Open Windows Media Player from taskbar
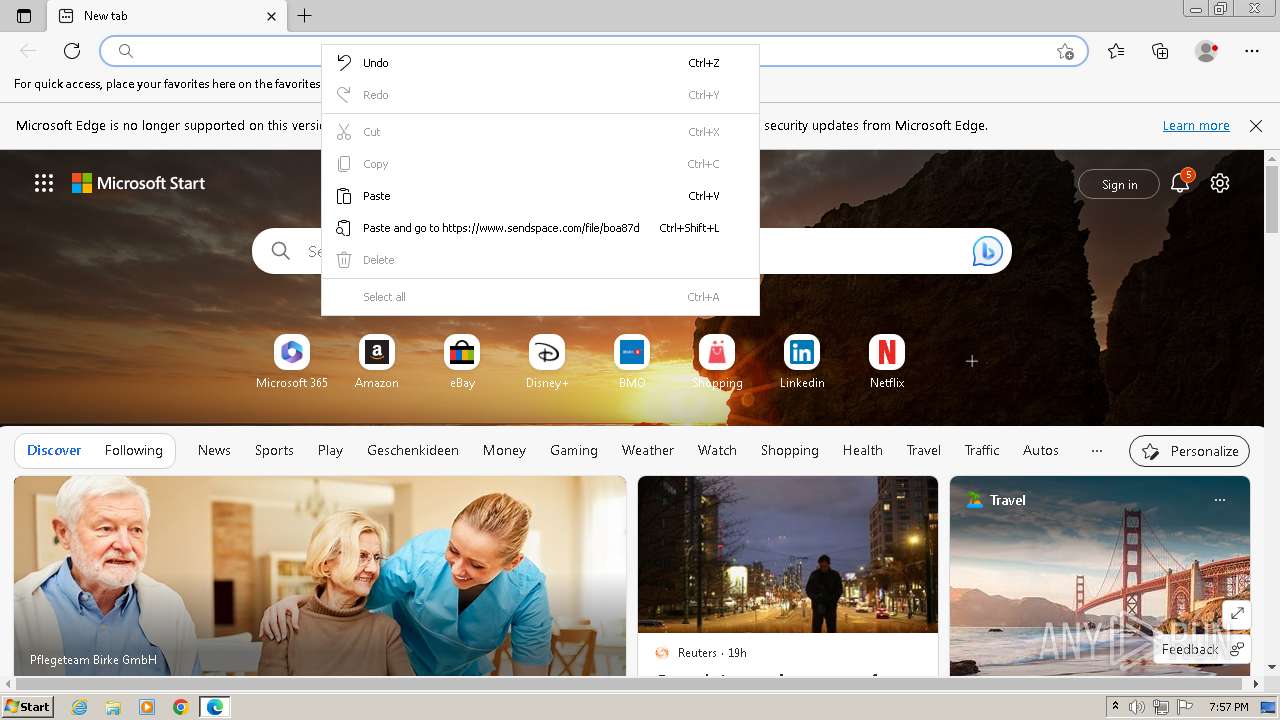This screenshot has width=1280, height=720. coord(147,707)
